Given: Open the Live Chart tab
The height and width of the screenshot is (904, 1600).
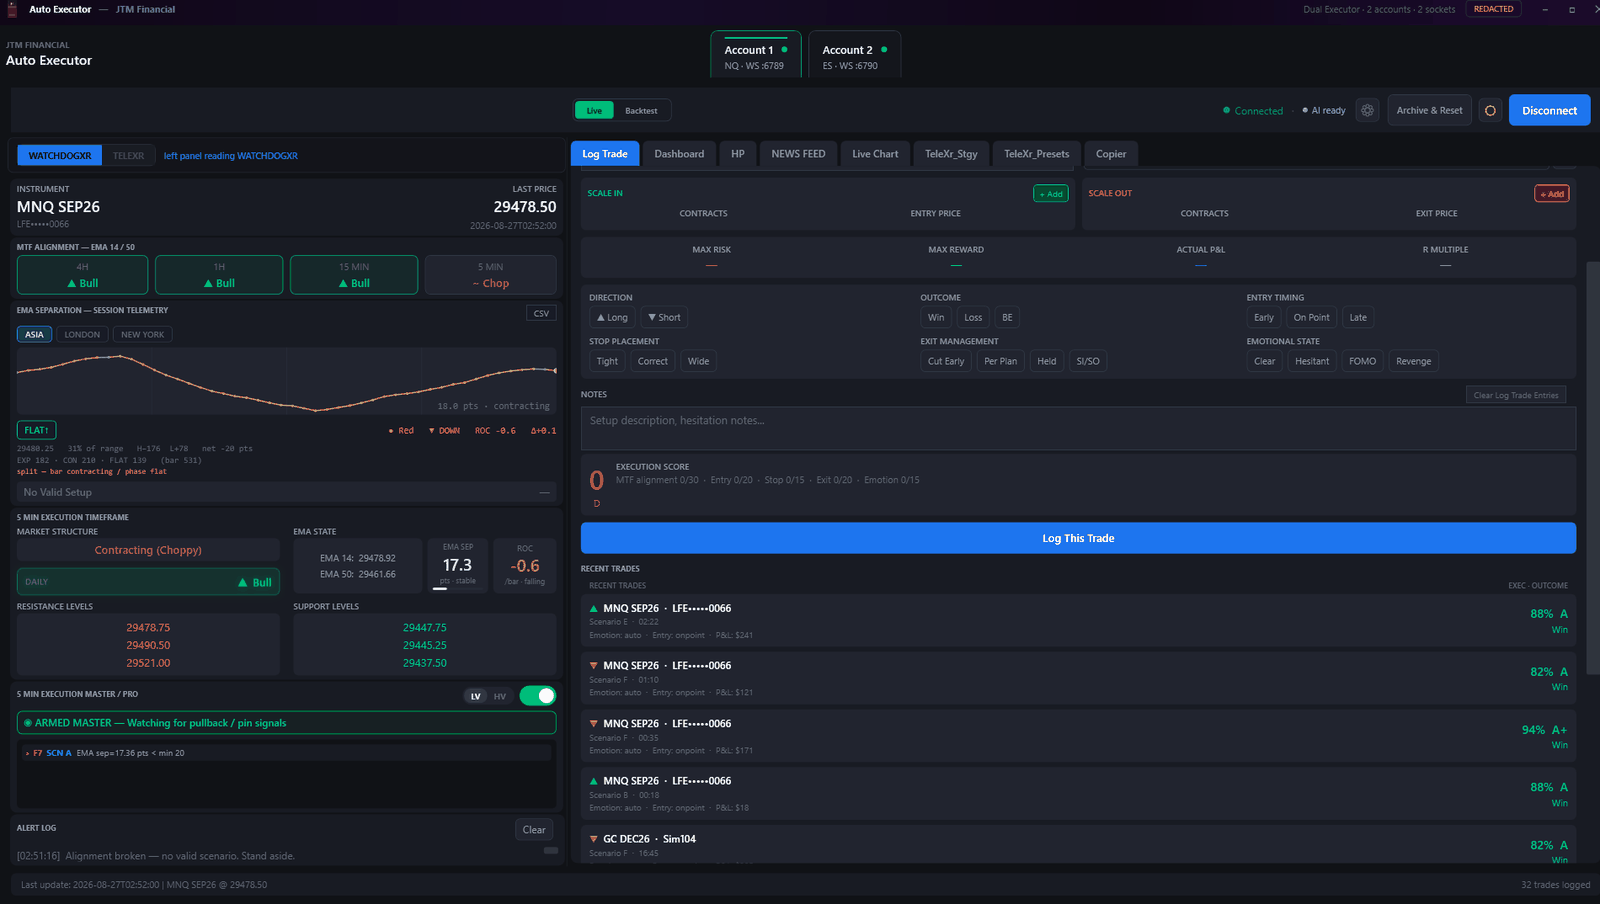Looking at the screenshot, I should [875, 154].
